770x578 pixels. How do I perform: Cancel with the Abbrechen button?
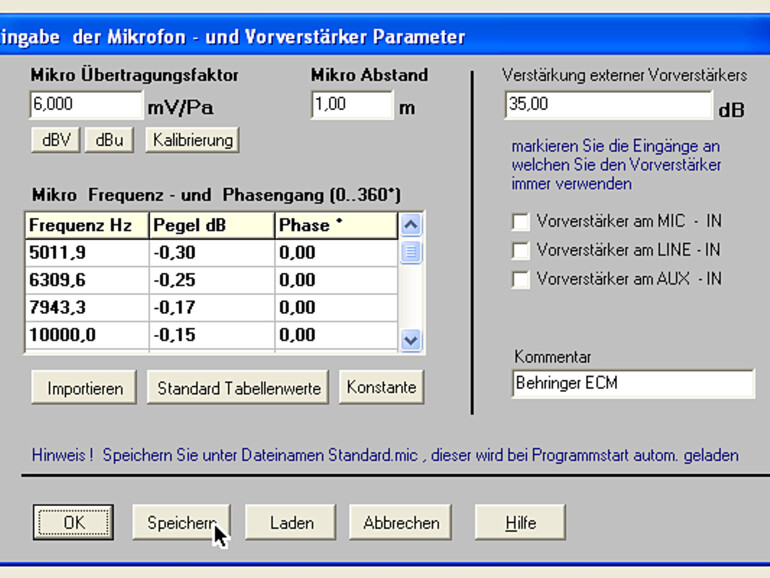click(x=401, y=522)
